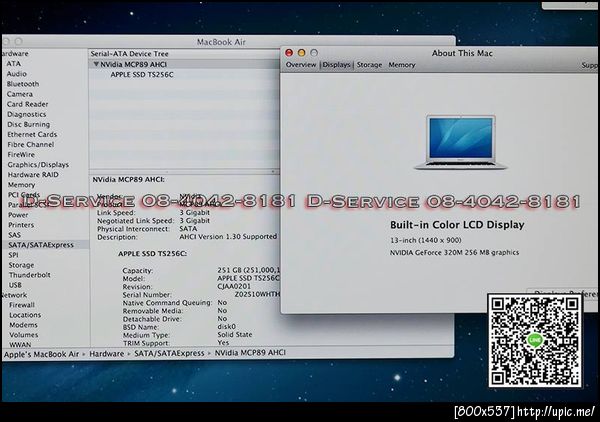Click the MacBook Air image in About This Mac
This screenshot has width=600, height=422.
461,142
